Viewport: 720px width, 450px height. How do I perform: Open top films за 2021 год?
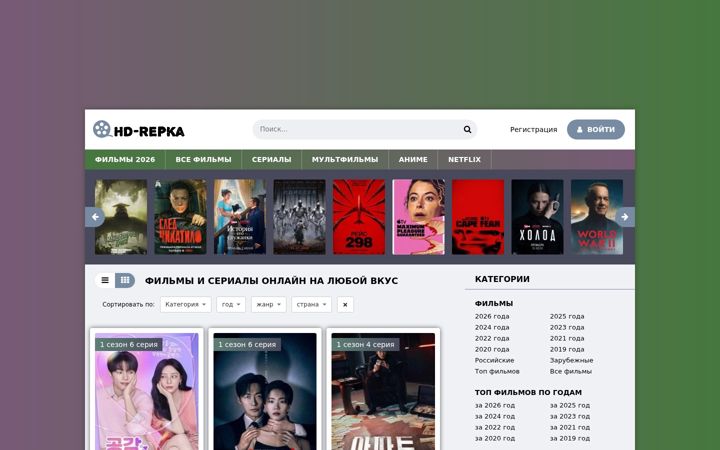tap(570, 428)
